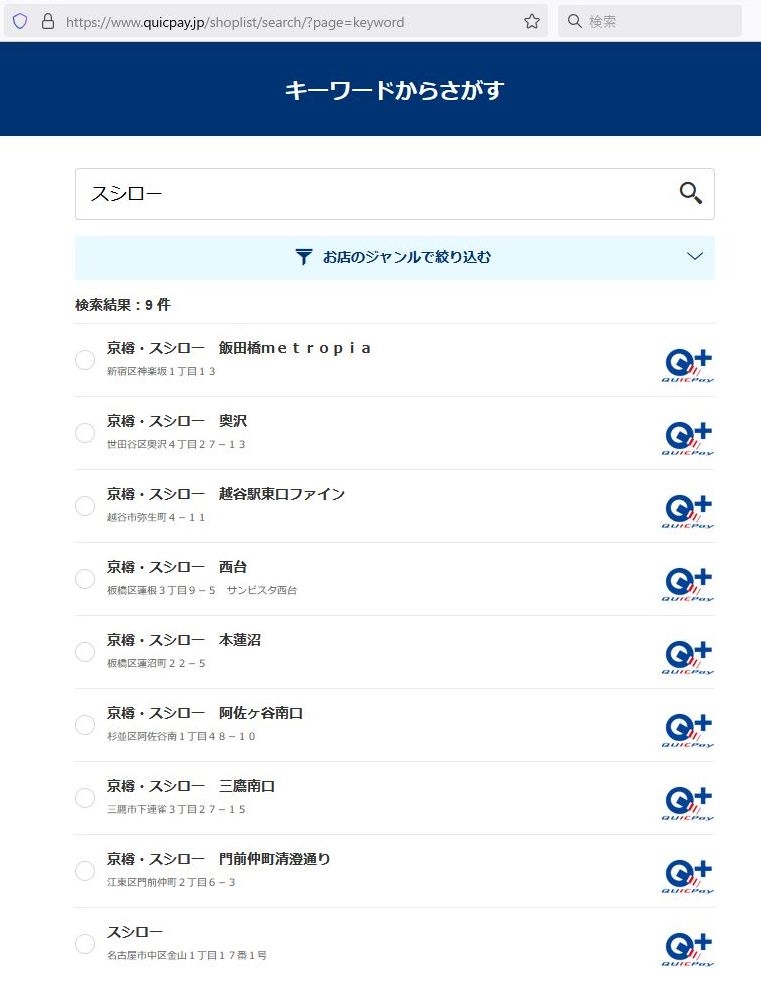Click QUICPay+ logo in the 奥沢 row
The width and height of the screenshot is (761, 993).
click(688, 438)
